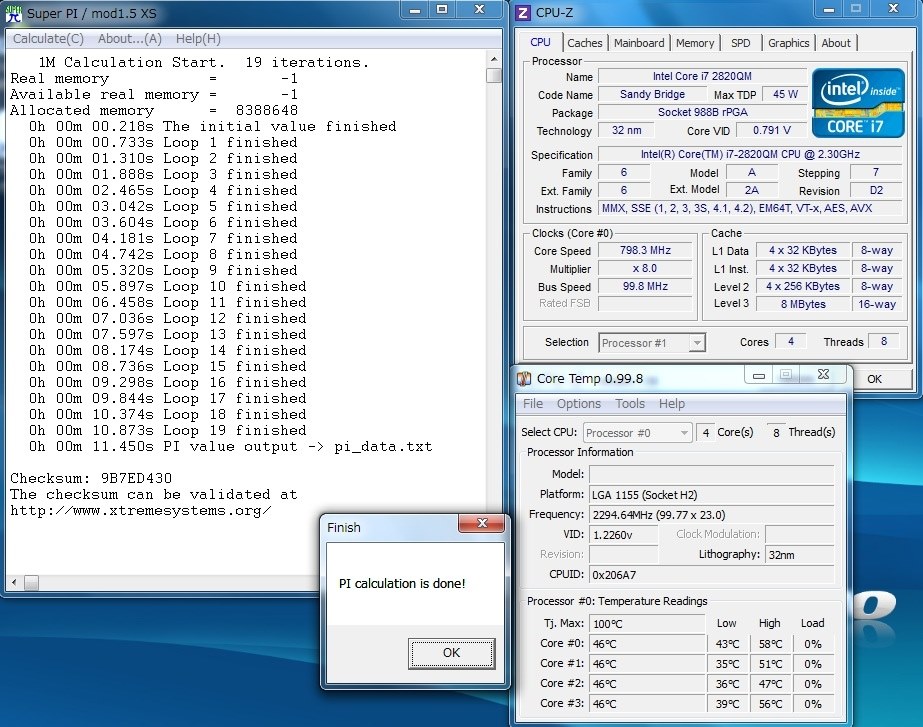Click the Tj. Max field showing 100°C
This screenshot has width=923, height=727.
647,624
